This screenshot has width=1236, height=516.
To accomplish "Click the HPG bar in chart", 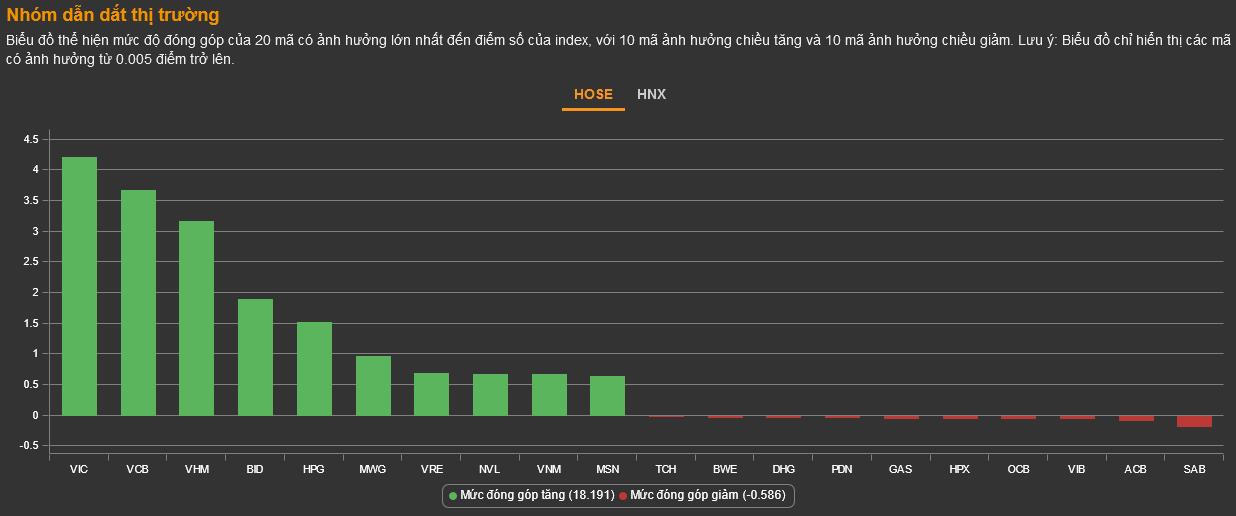I will pyautogui.click(x=314, y=368).
